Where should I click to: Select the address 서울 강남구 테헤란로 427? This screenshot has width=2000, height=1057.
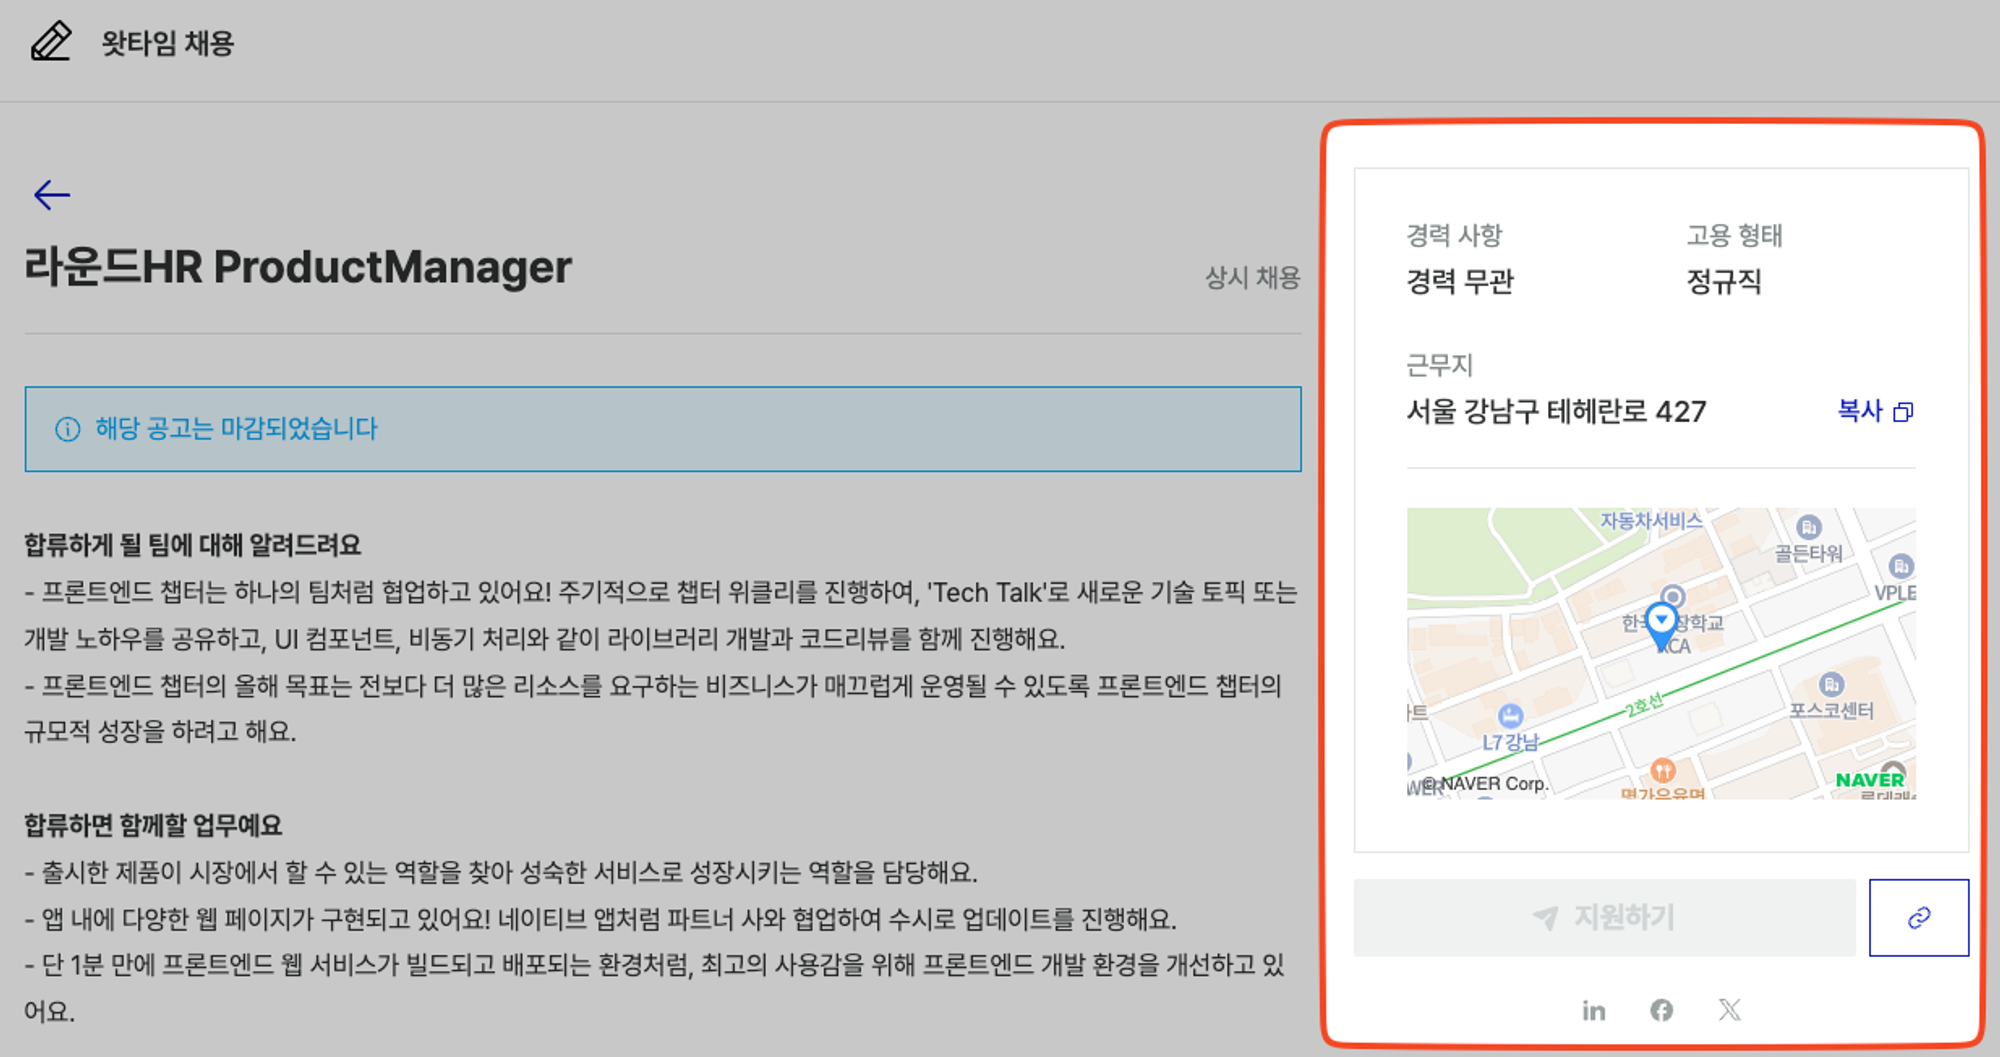(x=1556, y=411)
